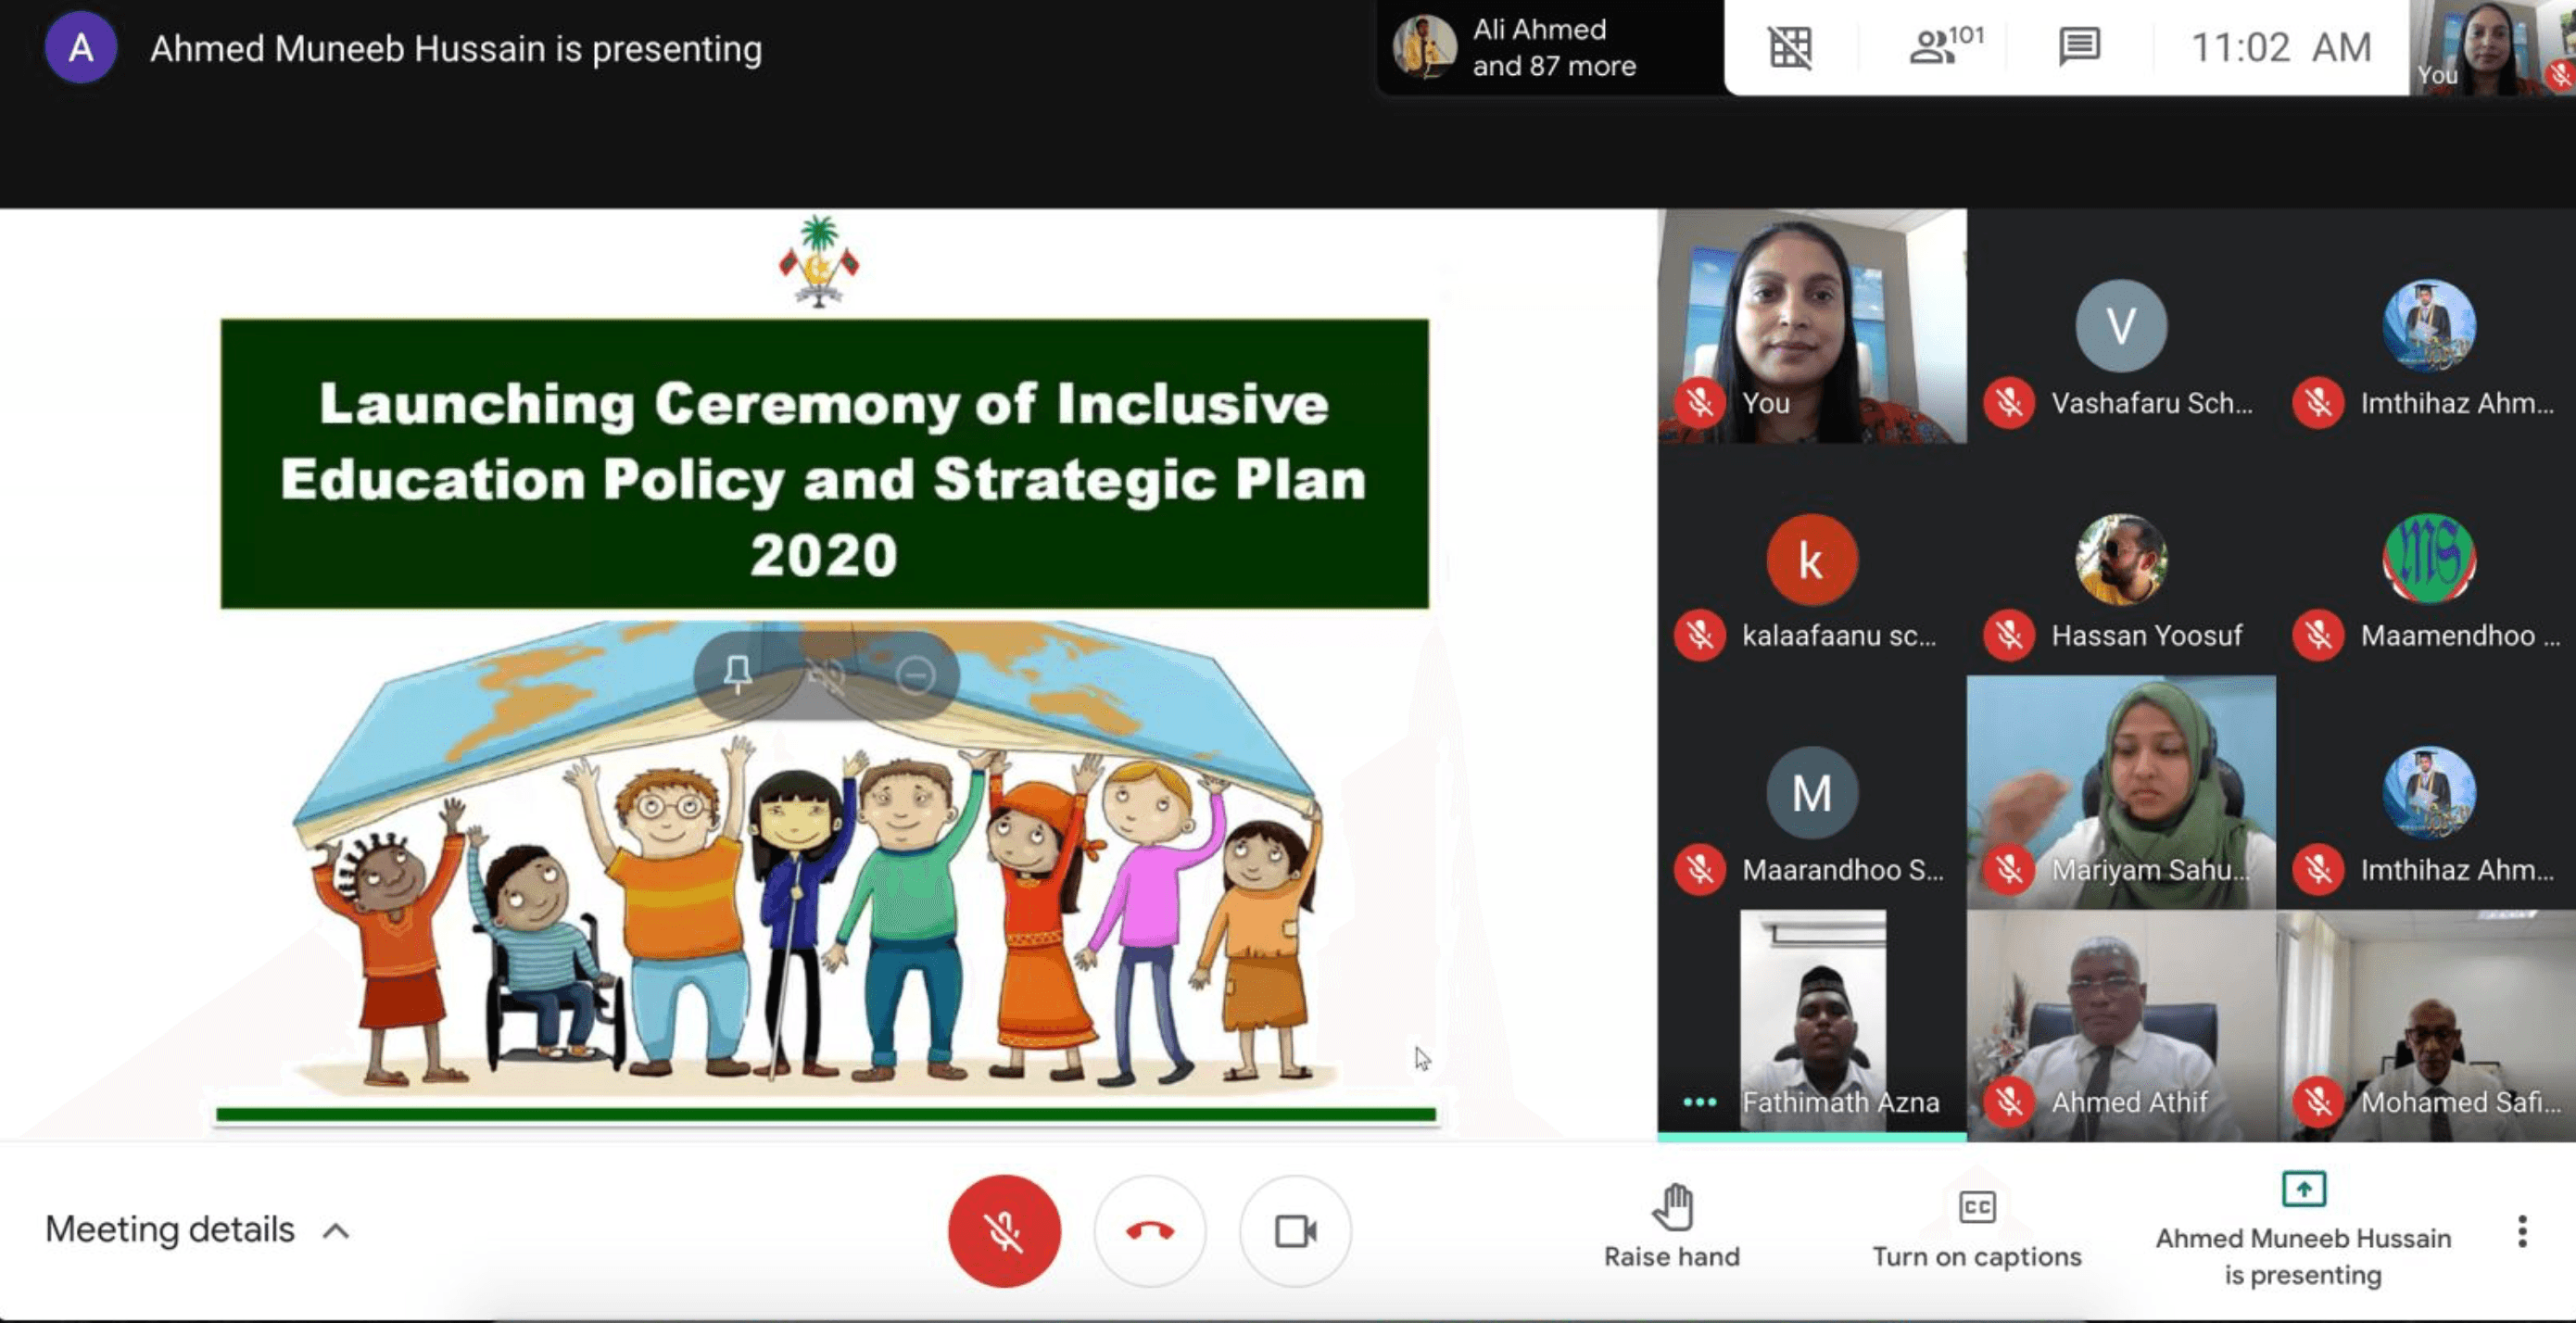Turn on captions
The height and width of the screenshot is (1323, 2576).
(1976, 1227)
